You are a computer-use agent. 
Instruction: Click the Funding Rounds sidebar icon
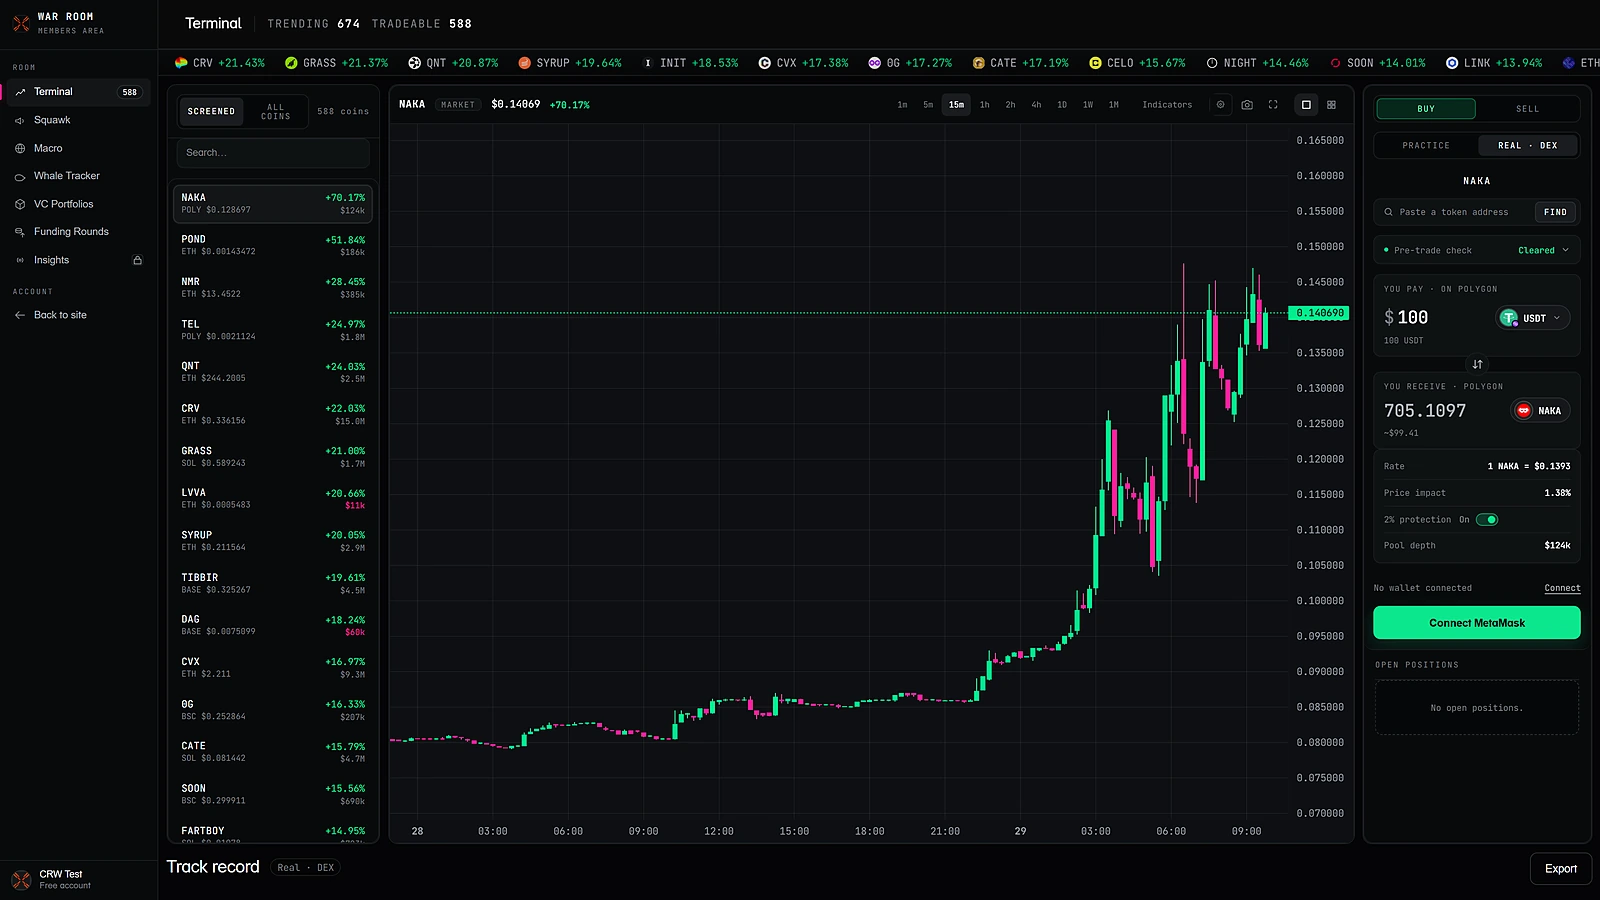click(20, 232)
